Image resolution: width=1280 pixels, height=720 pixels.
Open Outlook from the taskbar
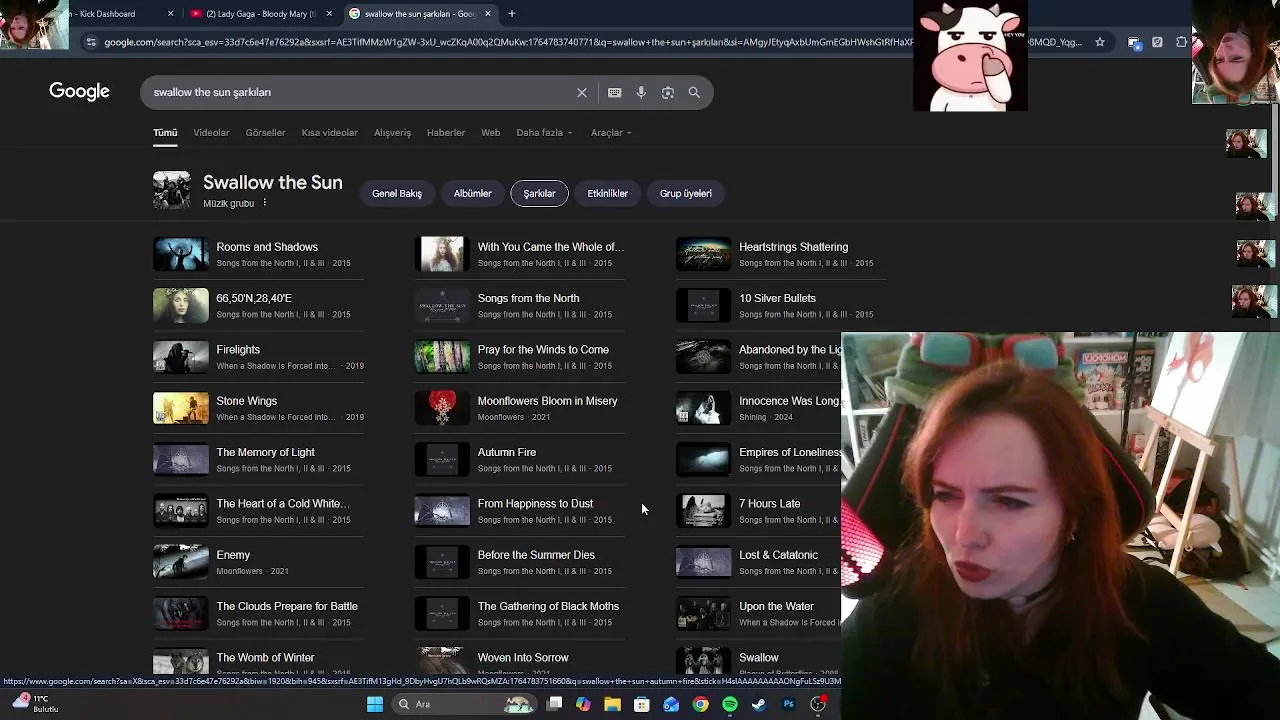point(671,704)
